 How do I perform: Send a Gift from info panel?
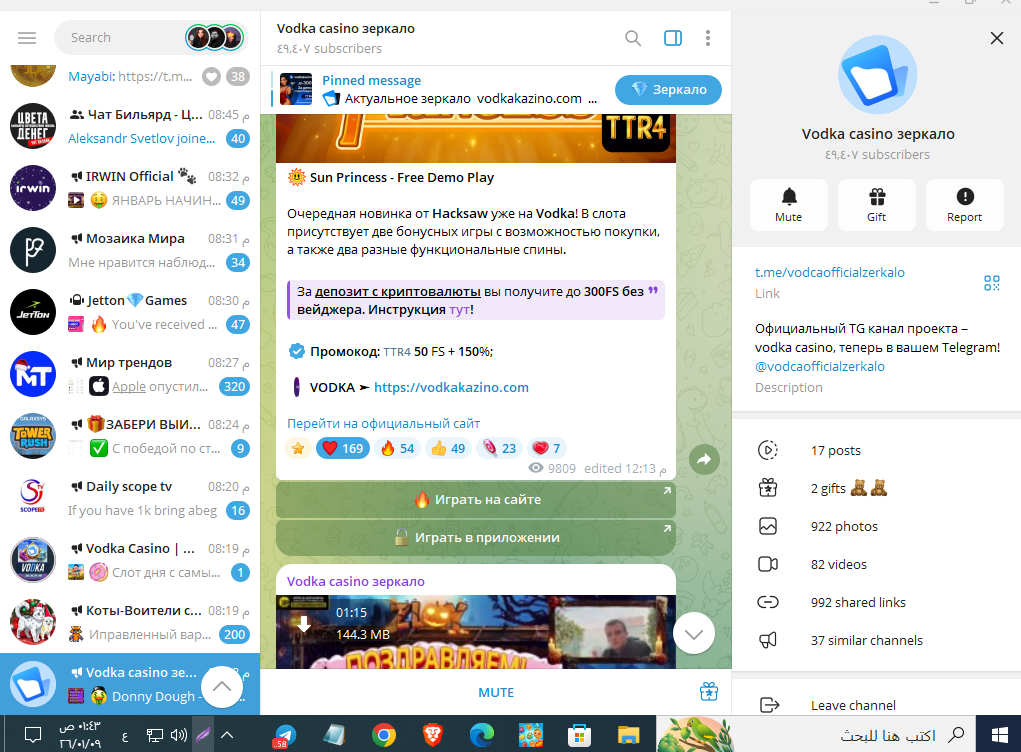tap(876, 204)
